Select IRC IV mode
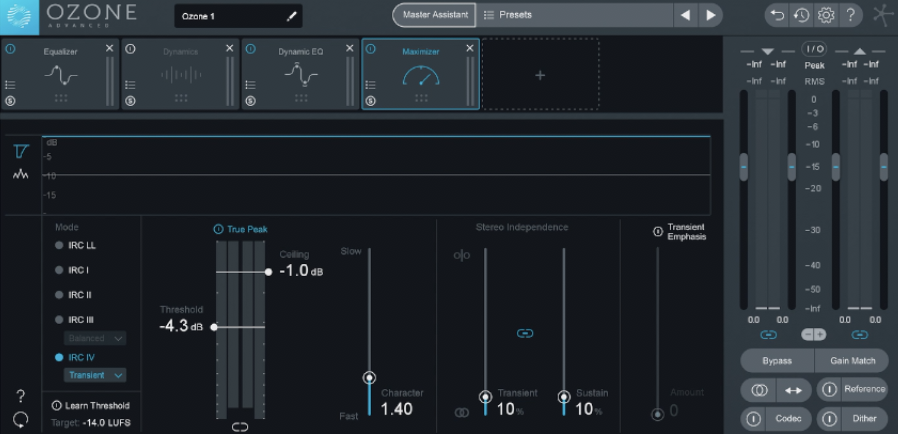This screenshot has height=434, width=898. (74, 358)
